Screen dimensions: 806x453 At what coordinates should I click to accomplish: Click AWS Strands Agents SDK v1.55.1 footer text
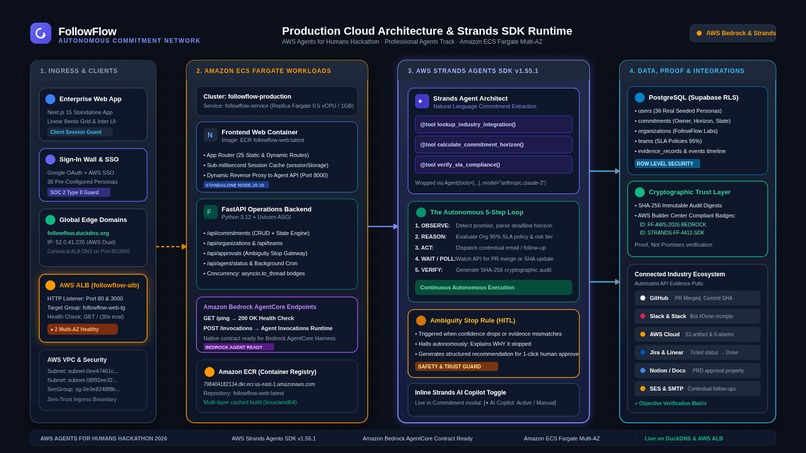click(x=273, y=439)
